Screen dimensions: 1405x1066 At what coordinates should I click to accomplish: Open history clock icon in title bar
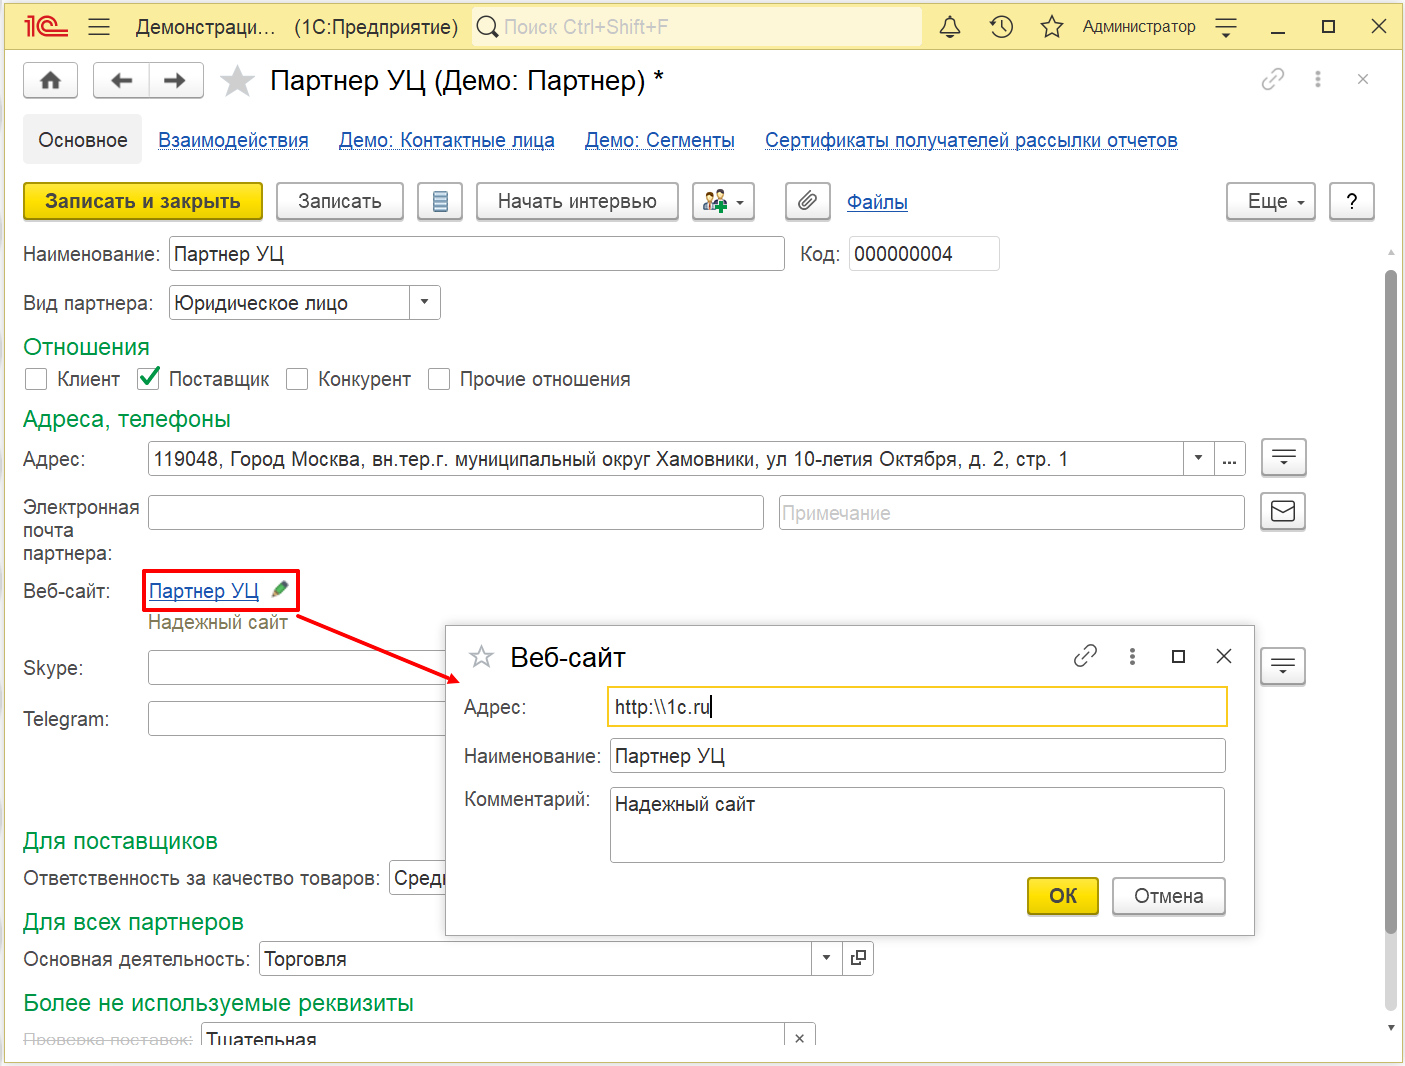tap(1001, 27)
